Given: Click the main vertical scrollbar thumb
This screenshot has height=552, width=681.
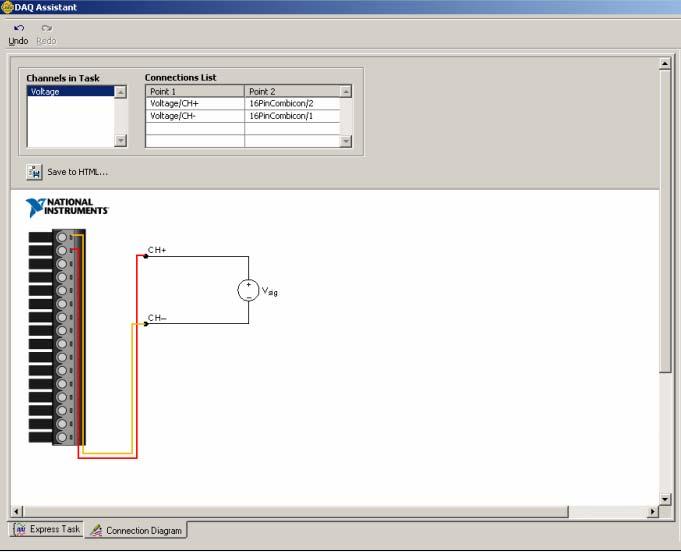Looking at the screenshot, I should pos(665,221).
